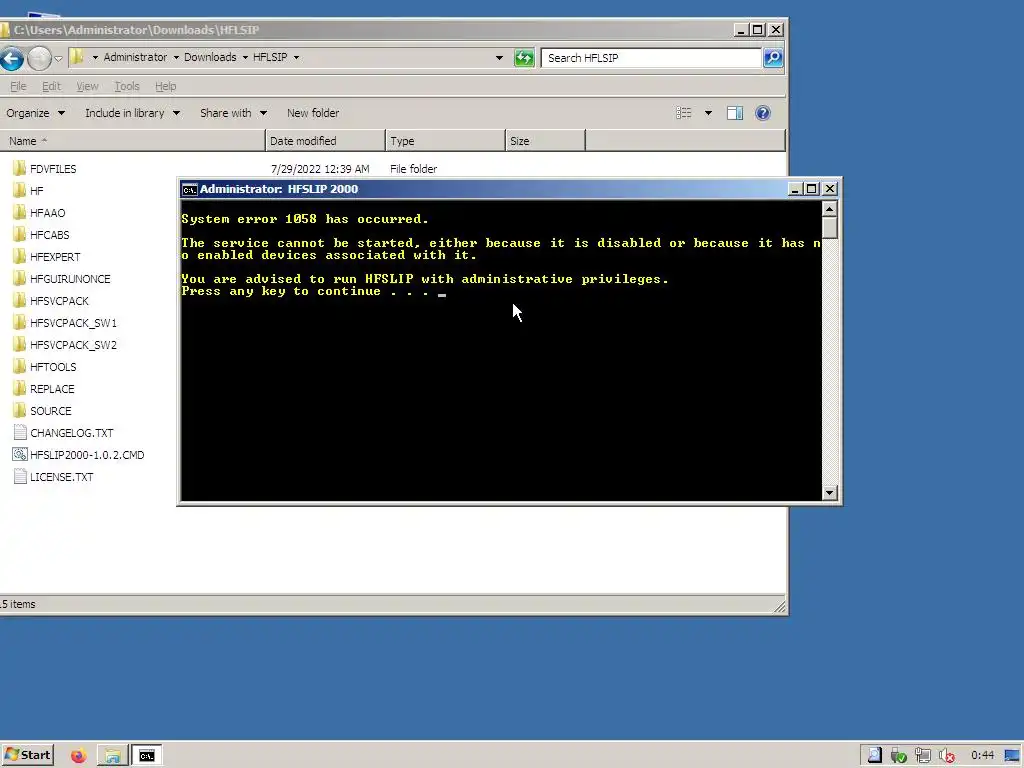Click the FDVFILES date modified cell
Viewport: 1024px width, 768px height.
pos(320,168)
